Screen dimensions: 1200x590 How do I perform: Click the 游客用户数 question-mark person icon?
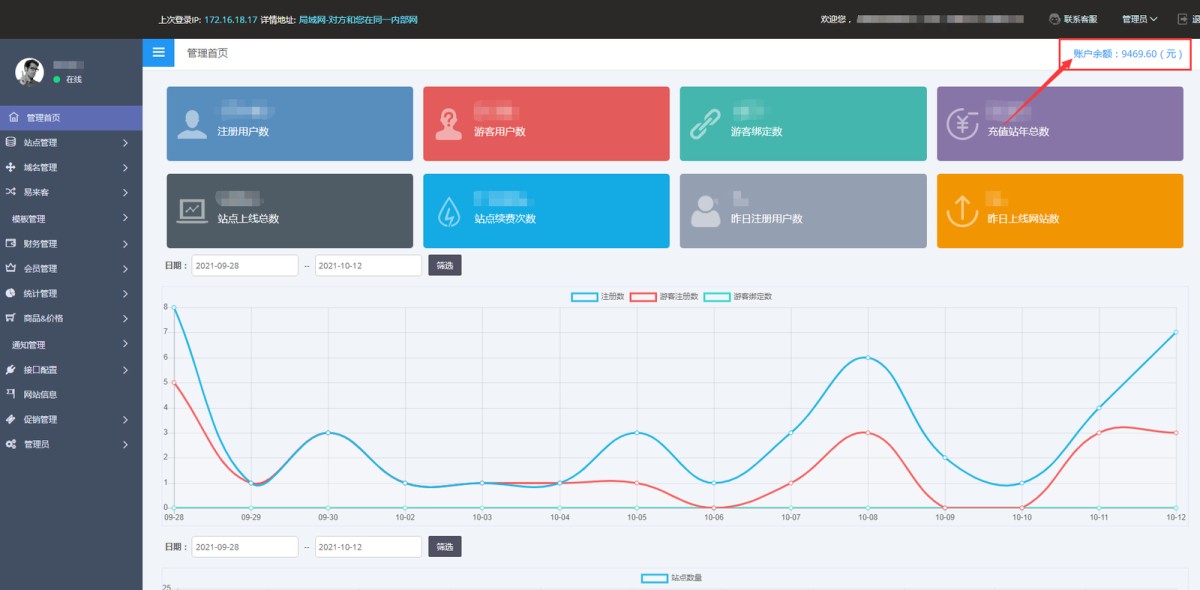coord(448,124)
